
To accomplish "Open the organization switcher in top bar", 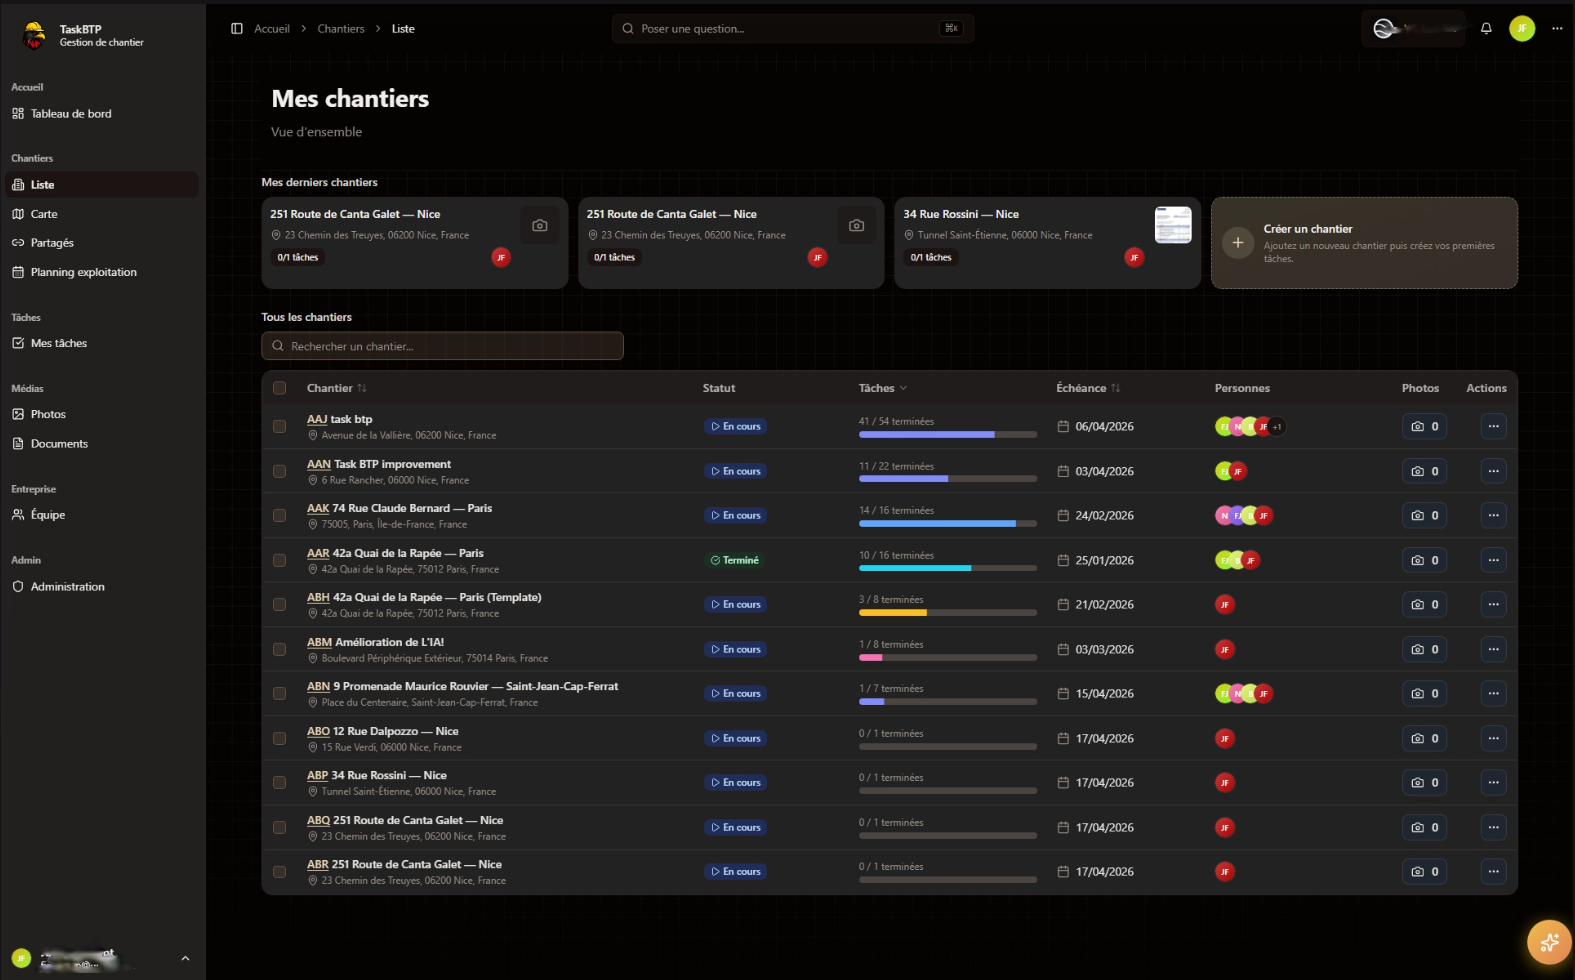I will pyautogui.click(x=1414, y=29).
